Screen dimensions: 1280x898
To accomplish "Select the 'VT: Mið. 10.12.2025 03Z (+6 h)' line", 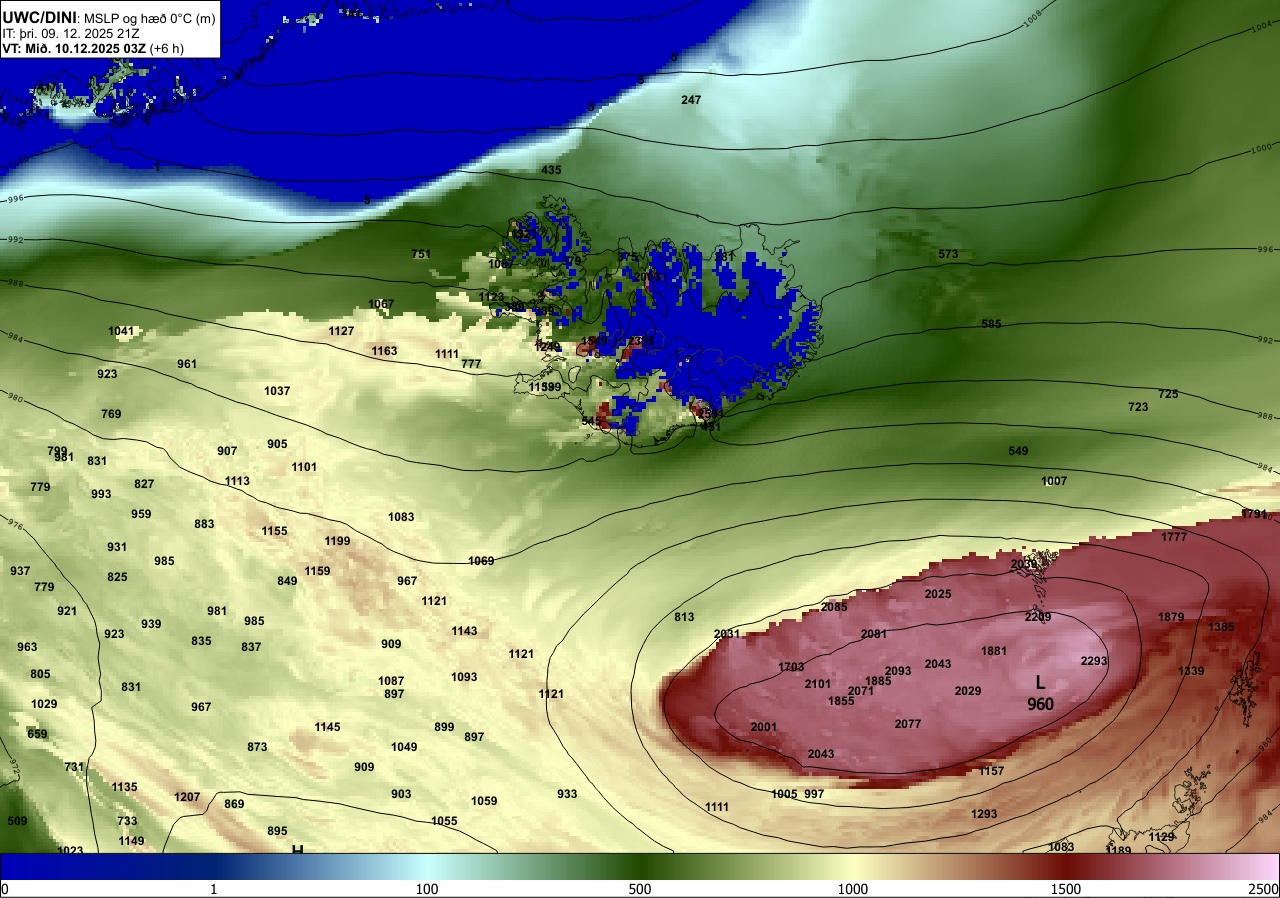I will click(x=93, y=48).
